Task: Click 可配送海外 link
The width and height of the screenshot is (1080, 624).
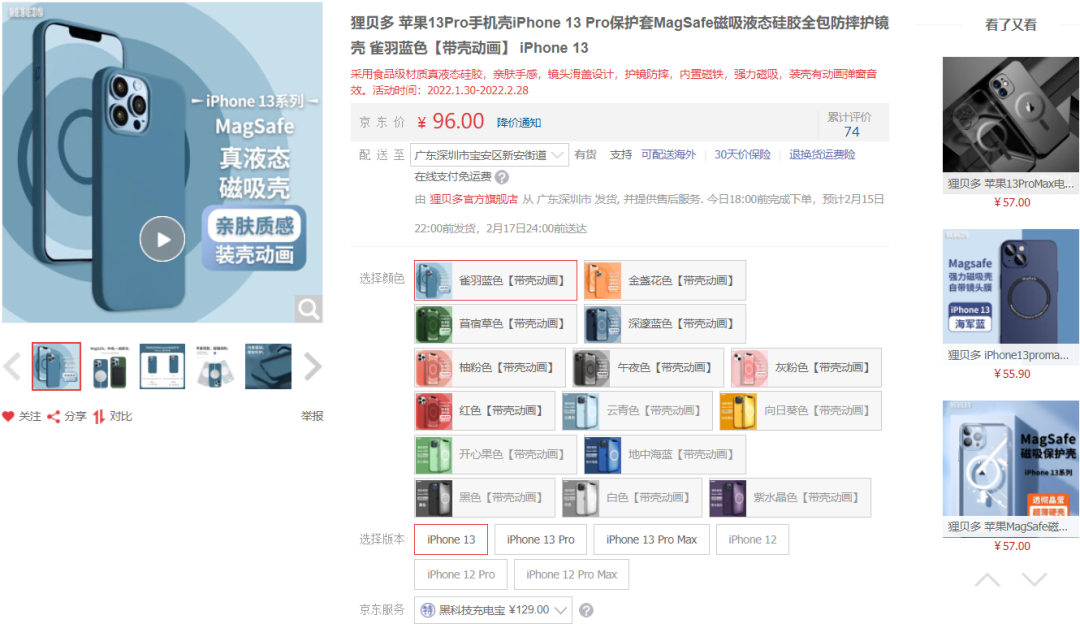Action: [x=669, y=154]
